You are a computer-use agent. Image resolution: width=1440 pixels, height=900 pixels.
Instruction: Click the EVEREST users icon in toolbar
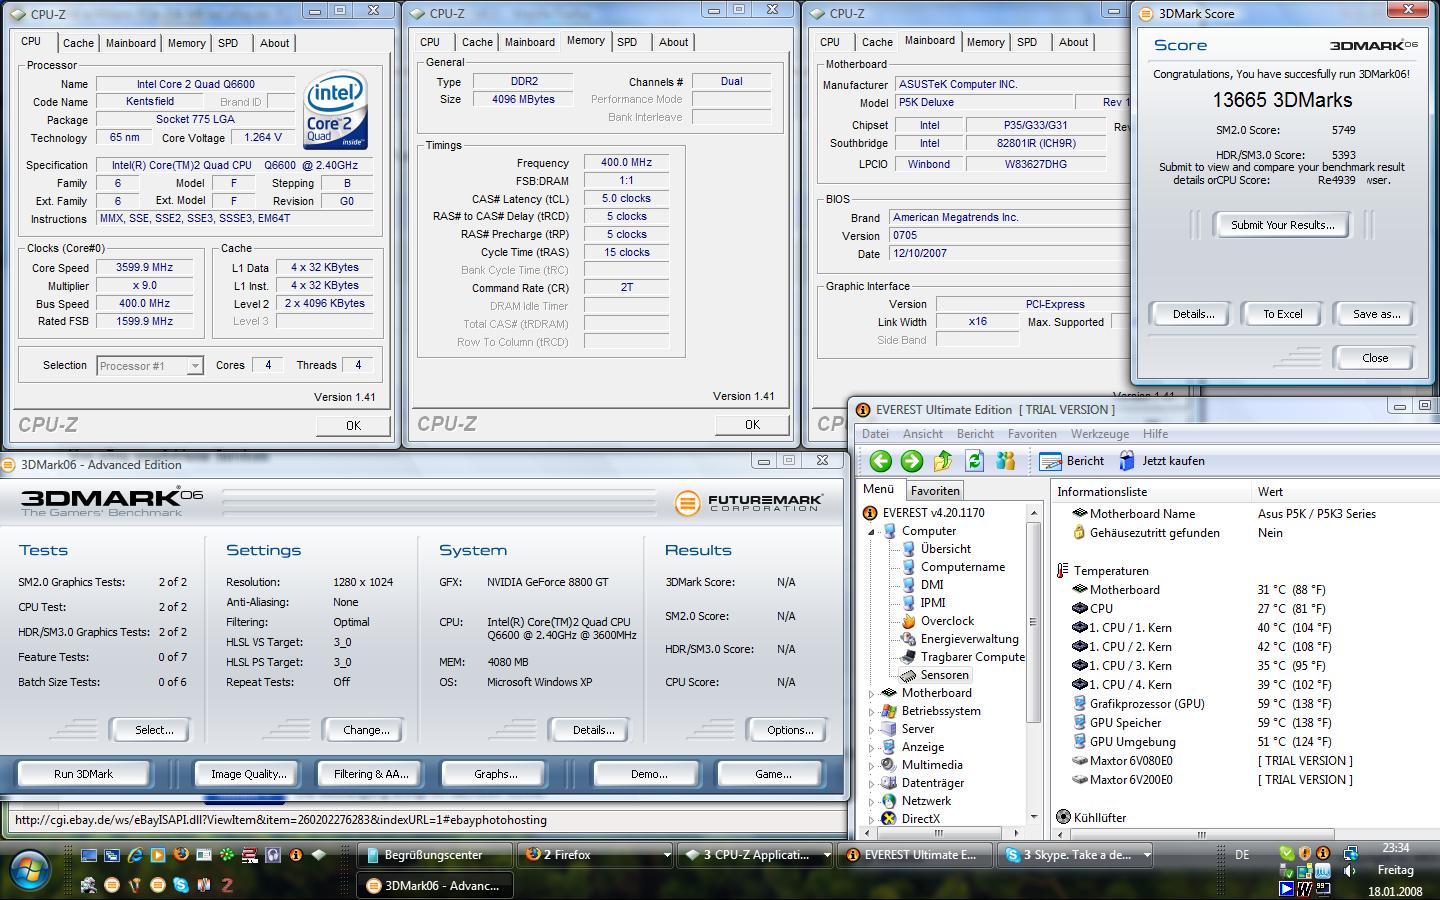click(1005, 461)
